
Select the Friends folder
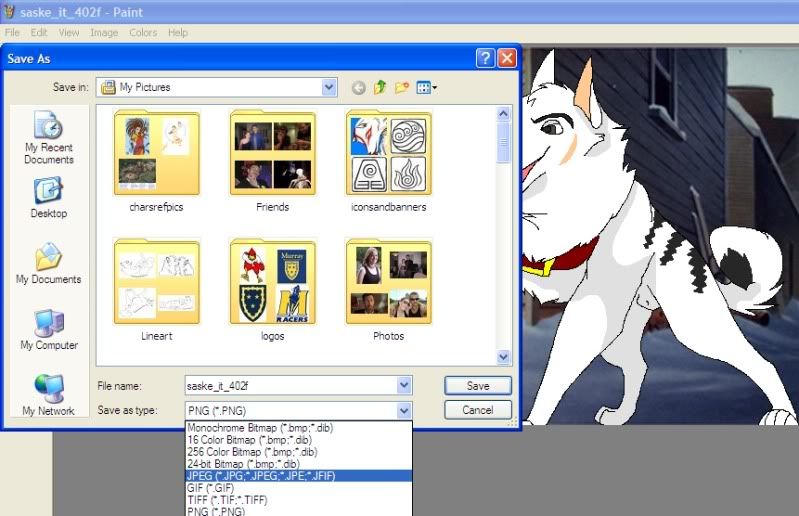tap(273, 161)
